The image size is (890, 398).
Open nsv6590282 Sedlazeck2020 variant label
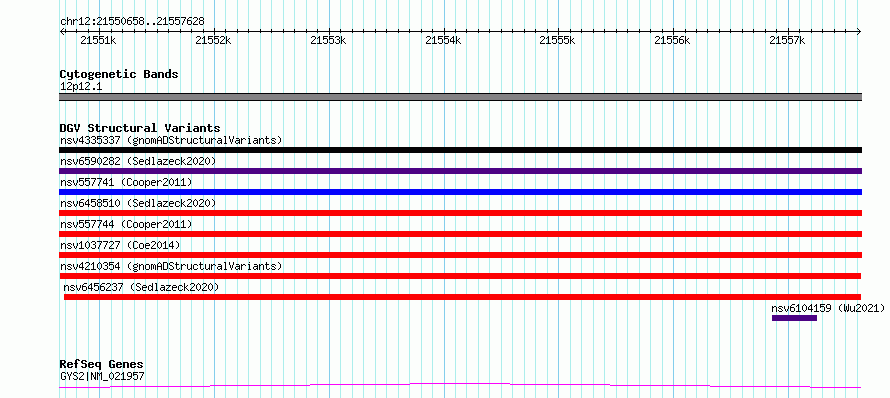point(138,161)
